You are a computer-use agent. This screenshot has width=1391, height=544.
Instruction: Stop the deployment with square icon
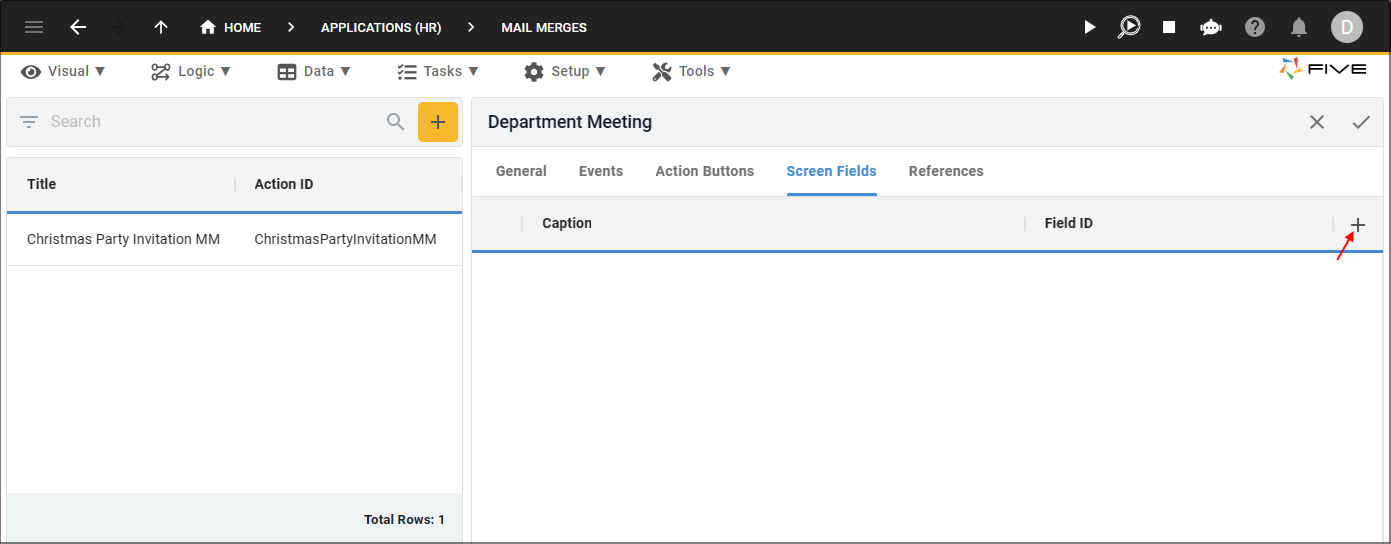point(1169,27)
